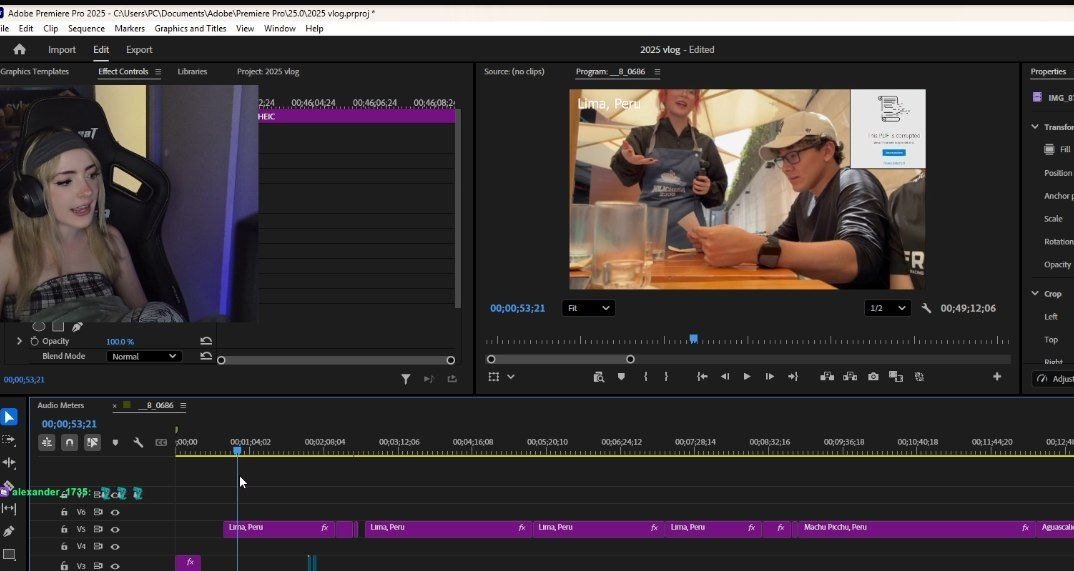Step back one frame
The image size is (1074, 571).
point(725,377)
